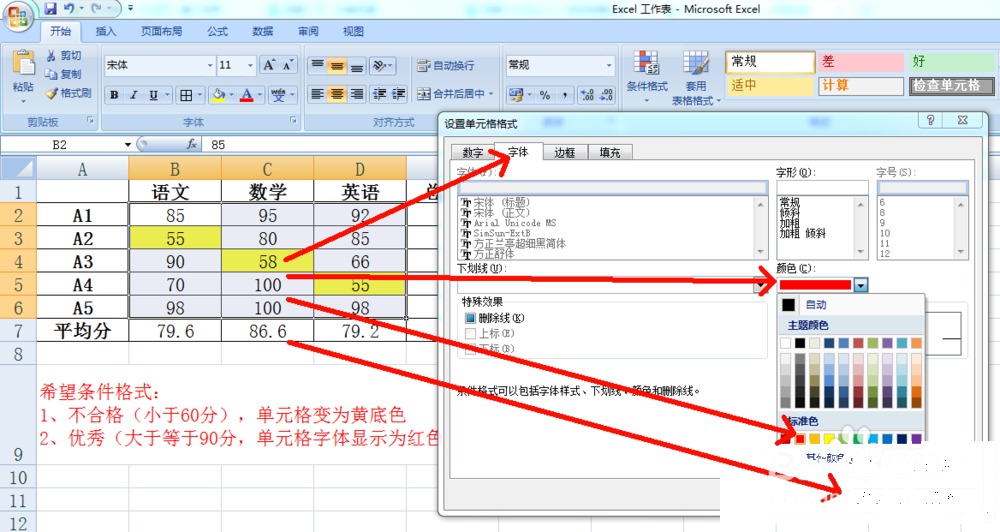
Task: Toggle underline formatting in ribbon
Action: 153,95
